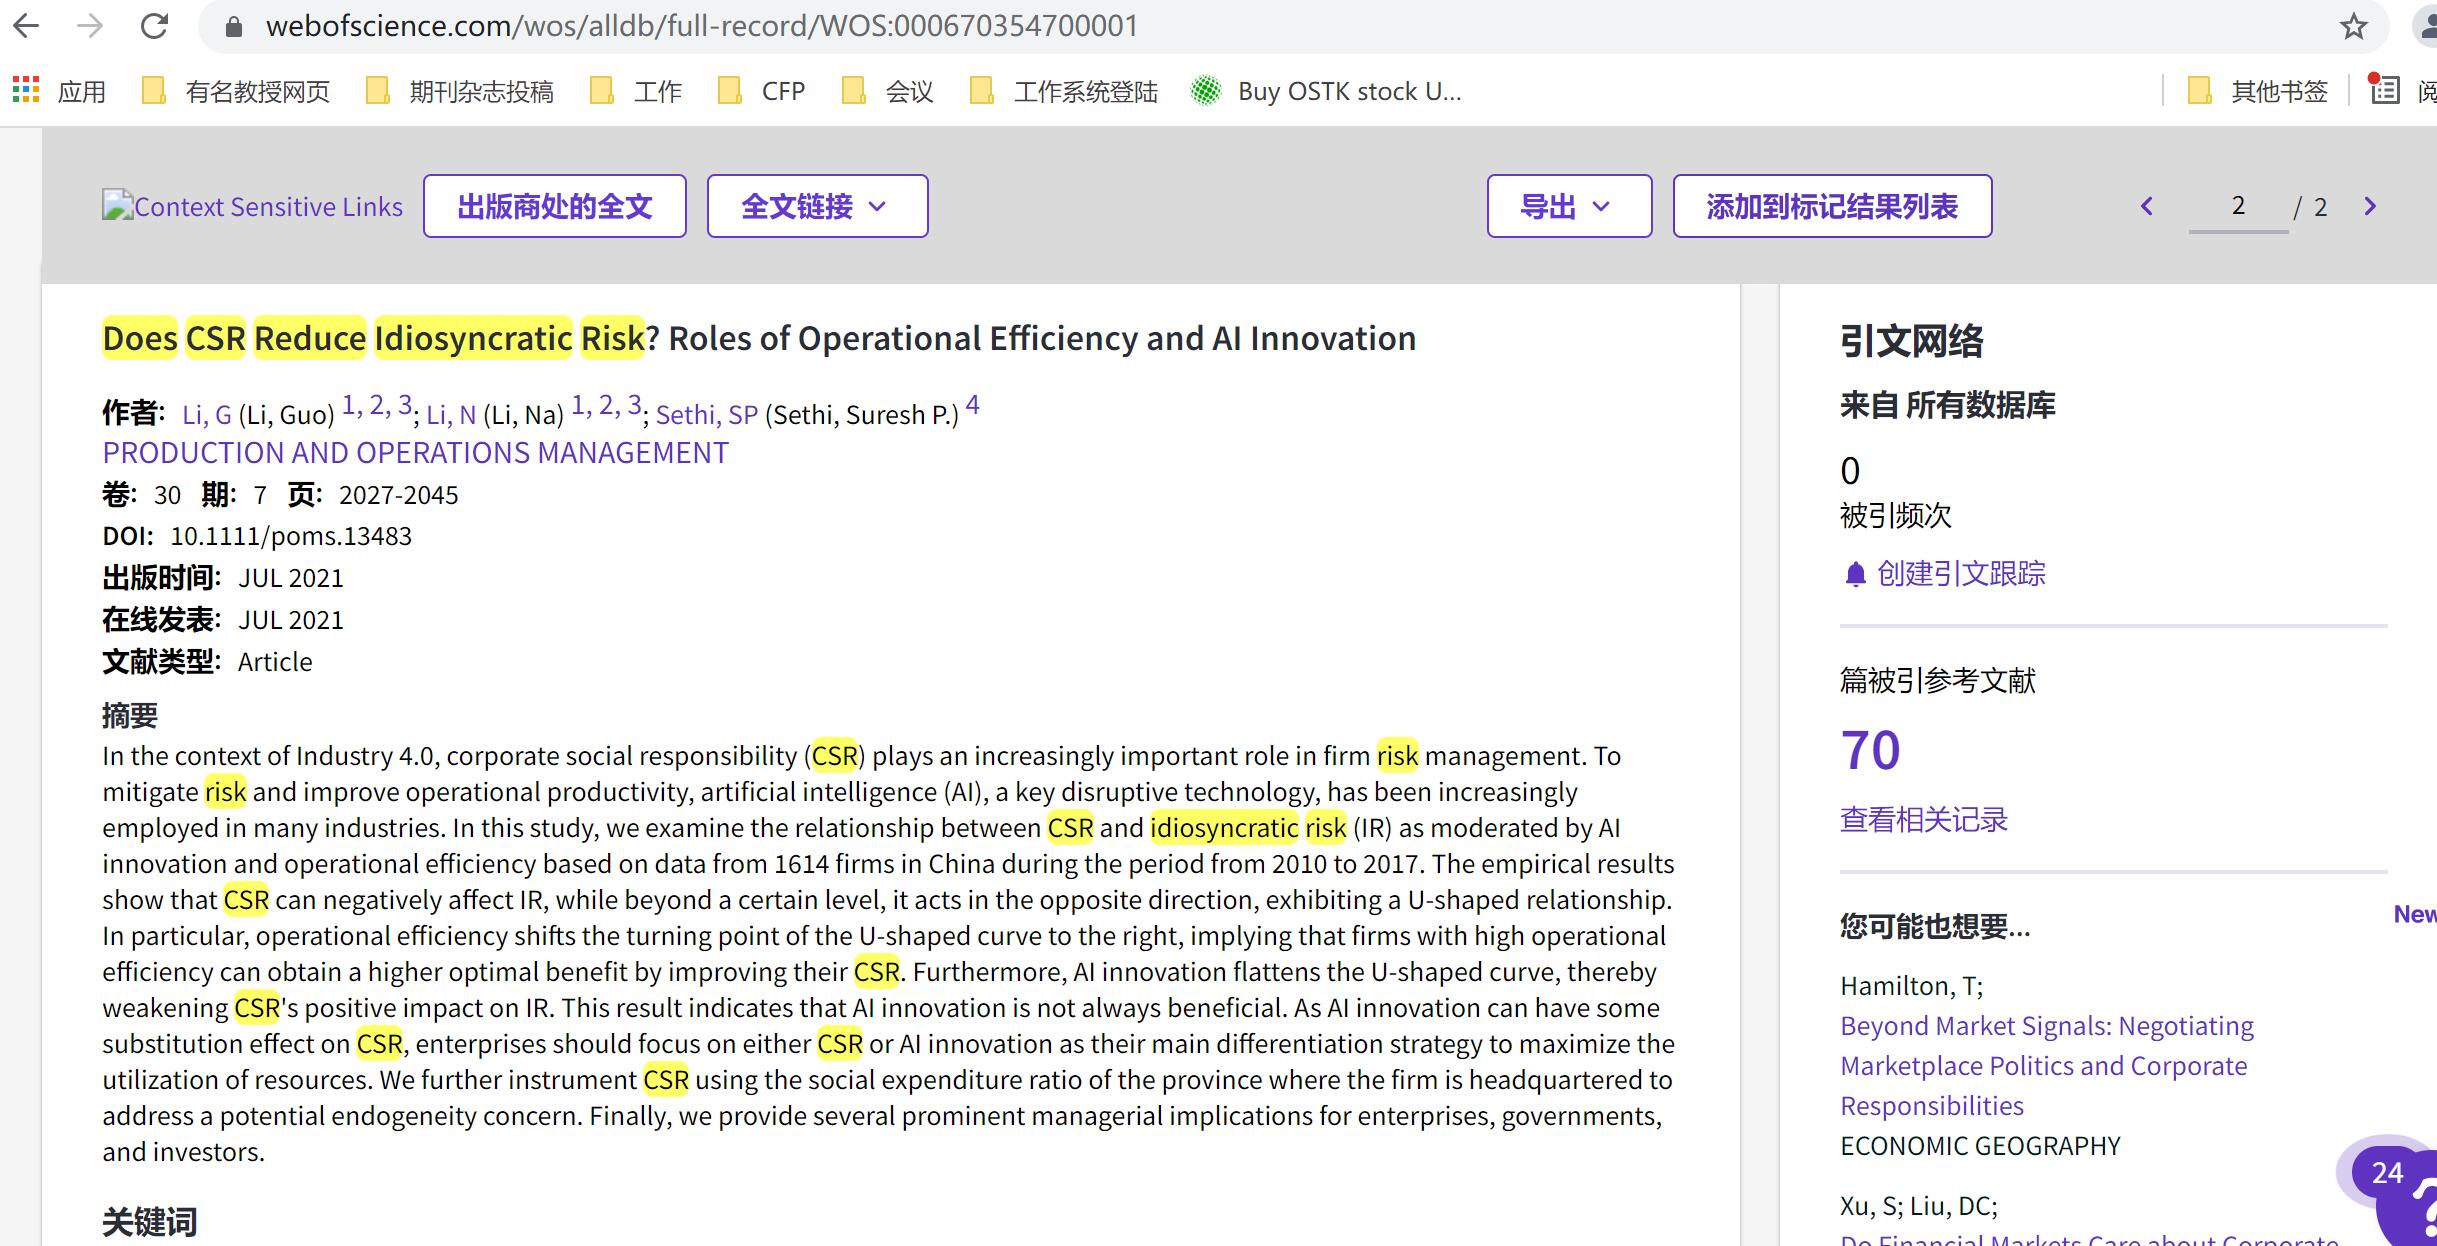Go to next record arrow

click(x=2369, y=207)
